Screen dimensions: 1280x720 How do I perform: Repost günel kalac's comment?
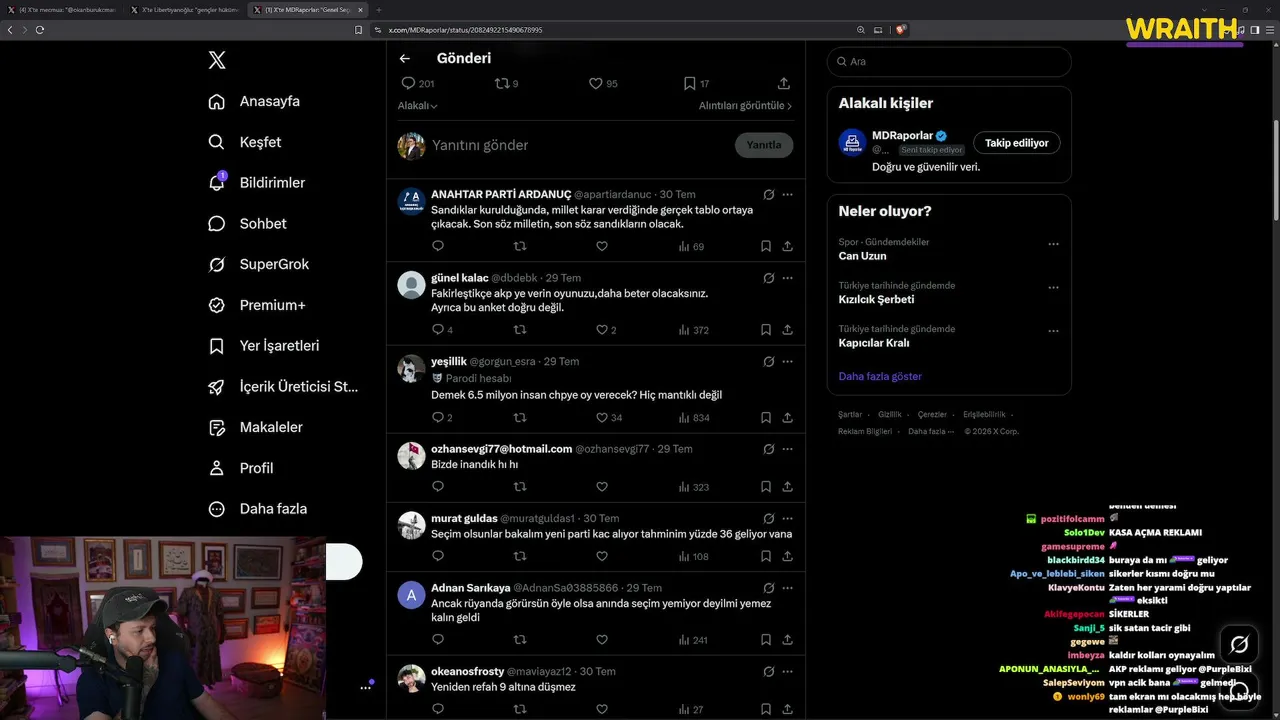520,330
